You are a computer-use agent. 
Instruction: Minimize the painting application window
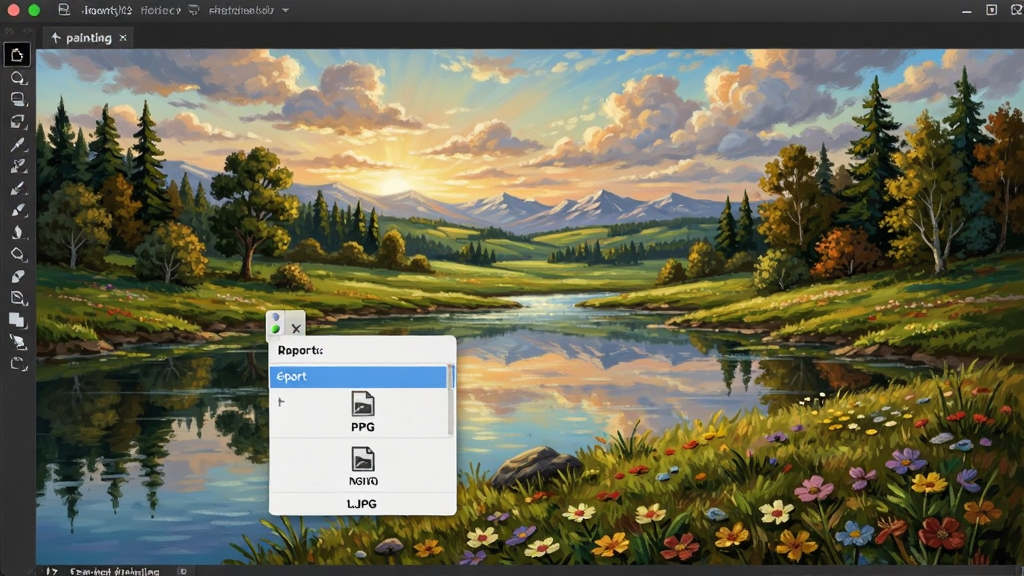[x=967, y=10]
